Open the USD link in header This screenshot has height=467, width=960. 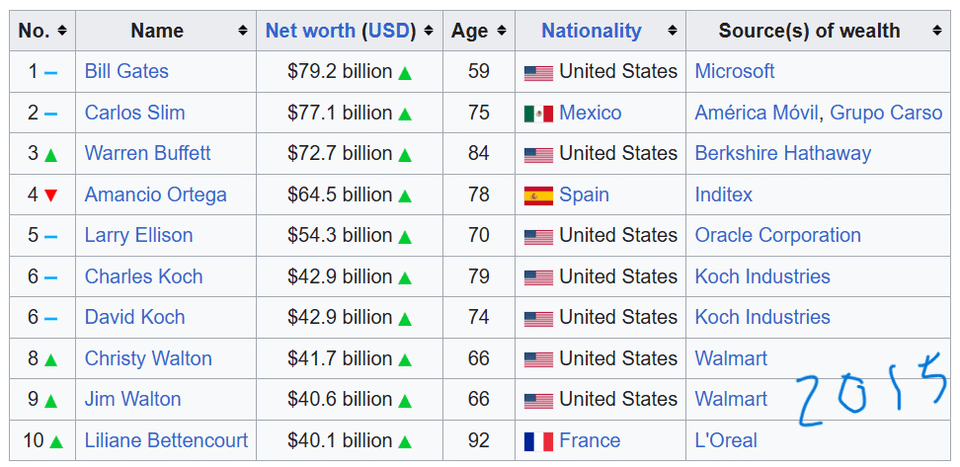[x=388, y=31]
